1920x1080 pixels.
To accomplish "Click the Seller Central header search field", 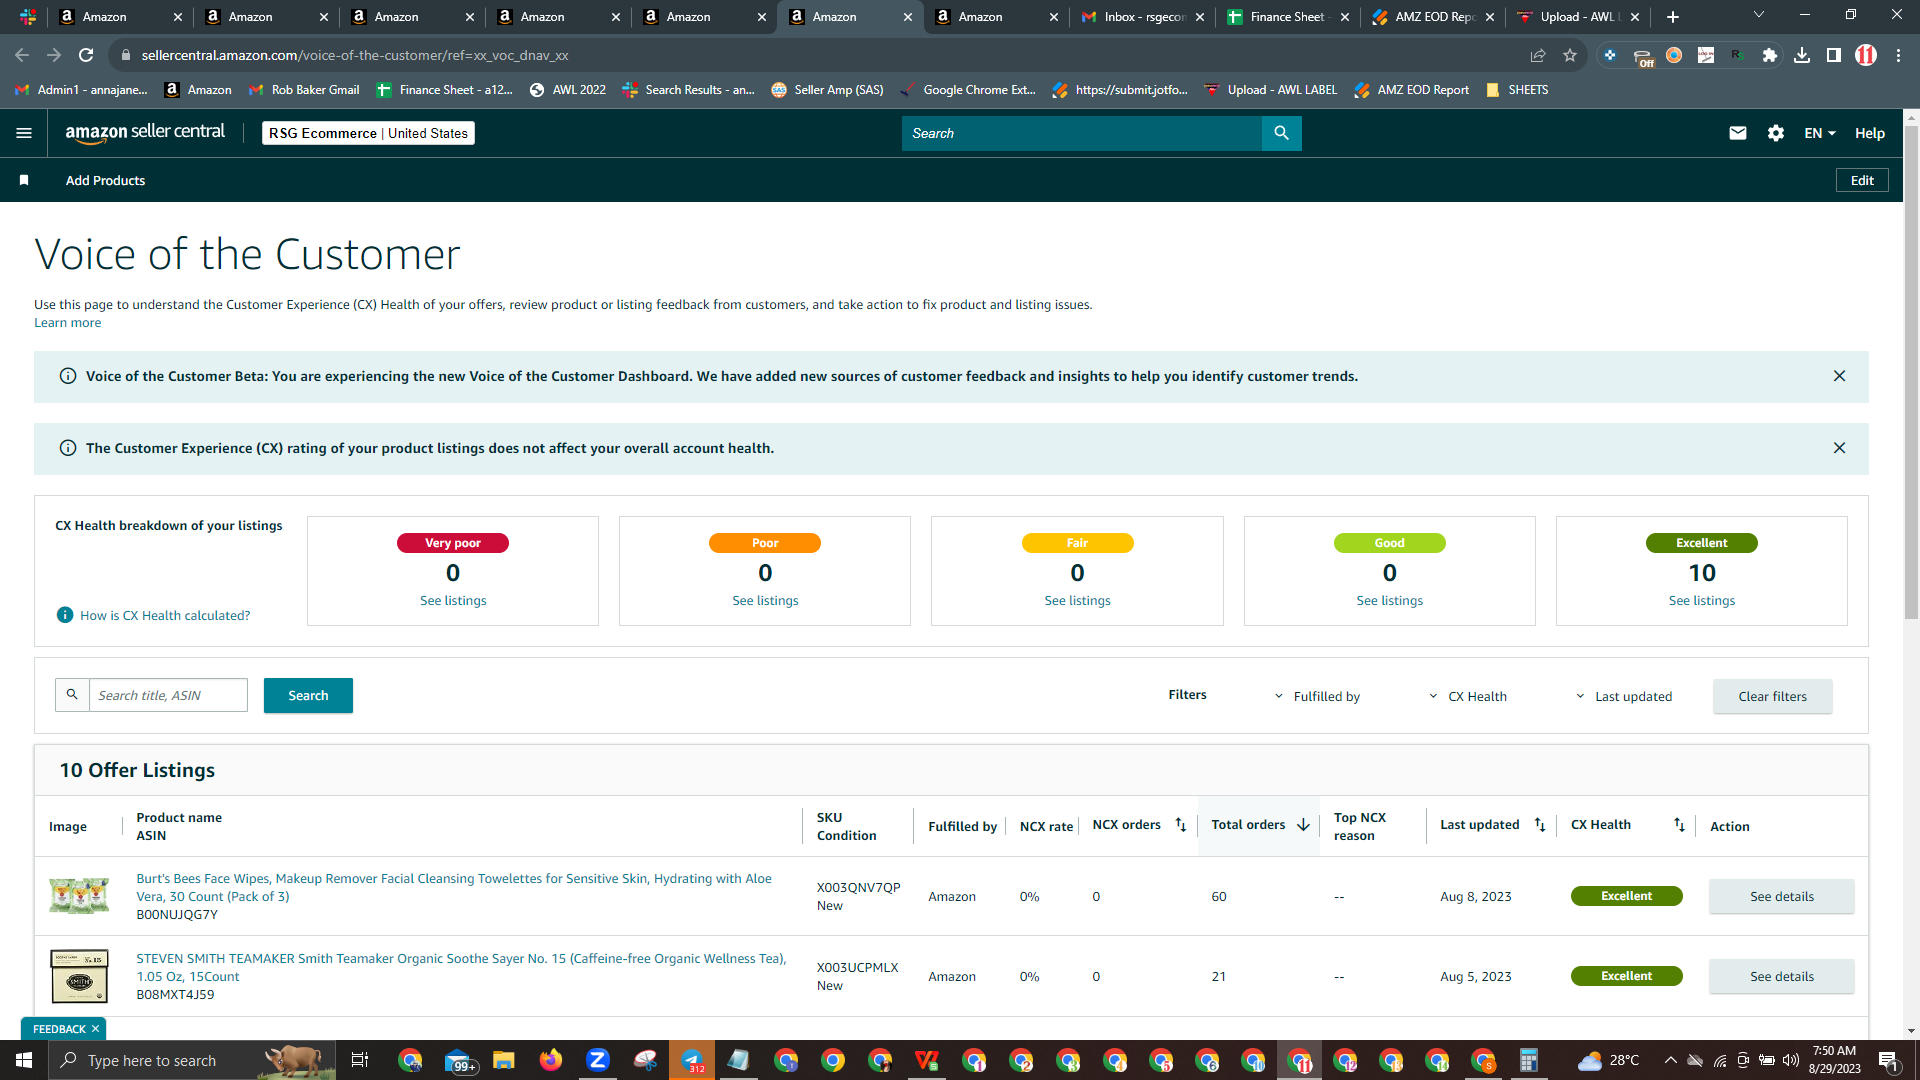I will pyautogui.click(x=1082, y=133).
